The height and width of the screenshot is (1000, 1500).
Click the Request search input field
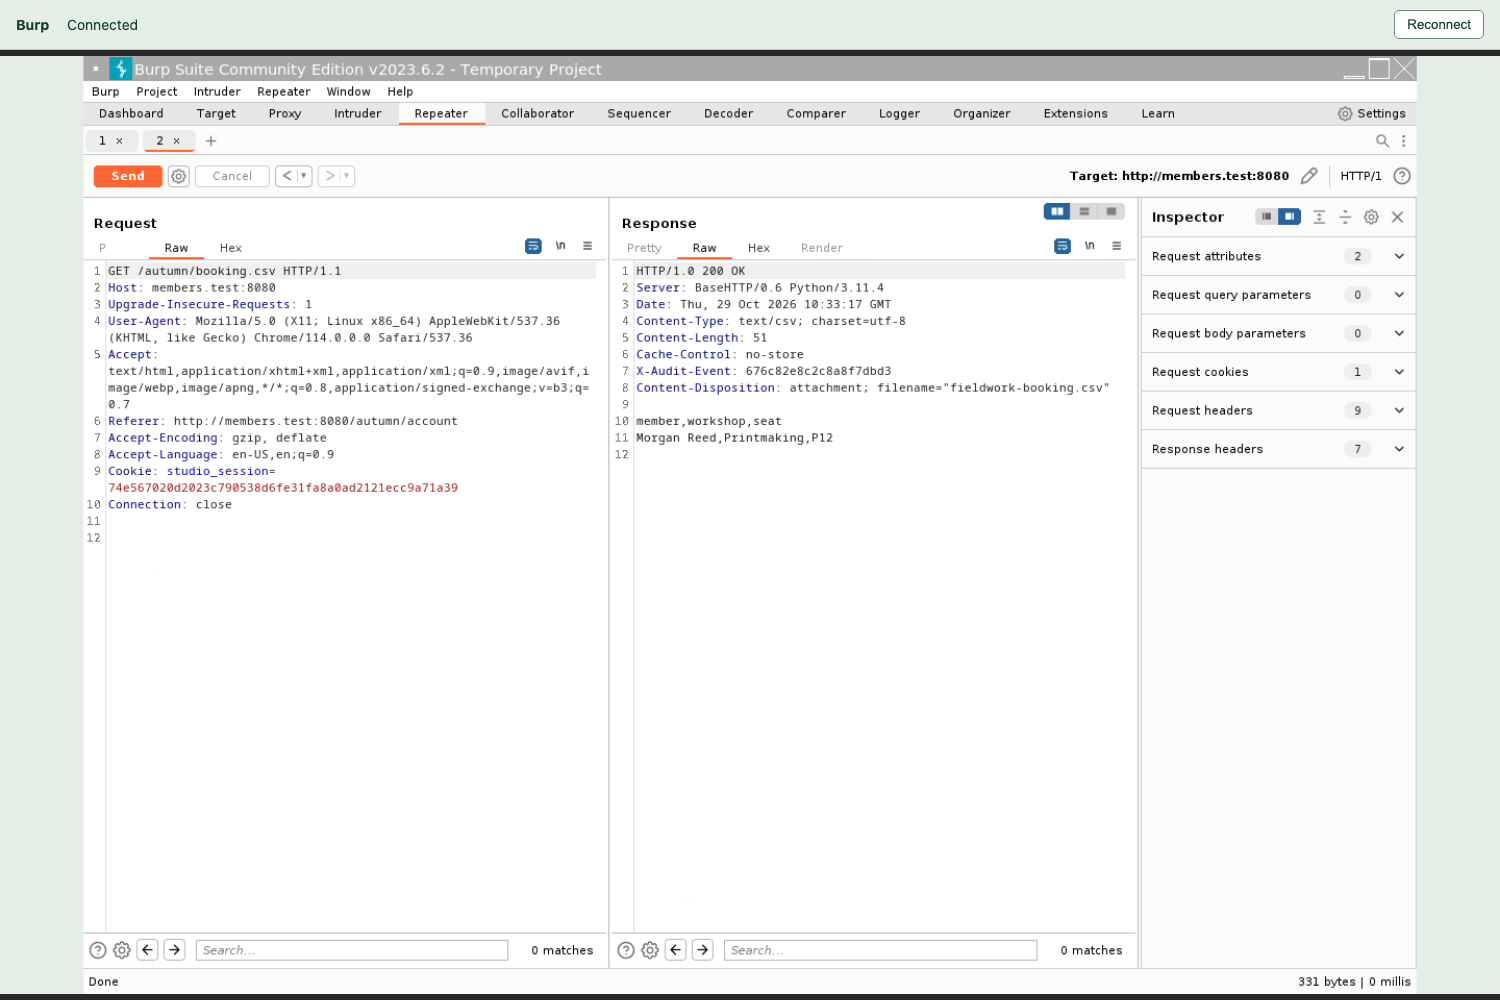point(352,950)
